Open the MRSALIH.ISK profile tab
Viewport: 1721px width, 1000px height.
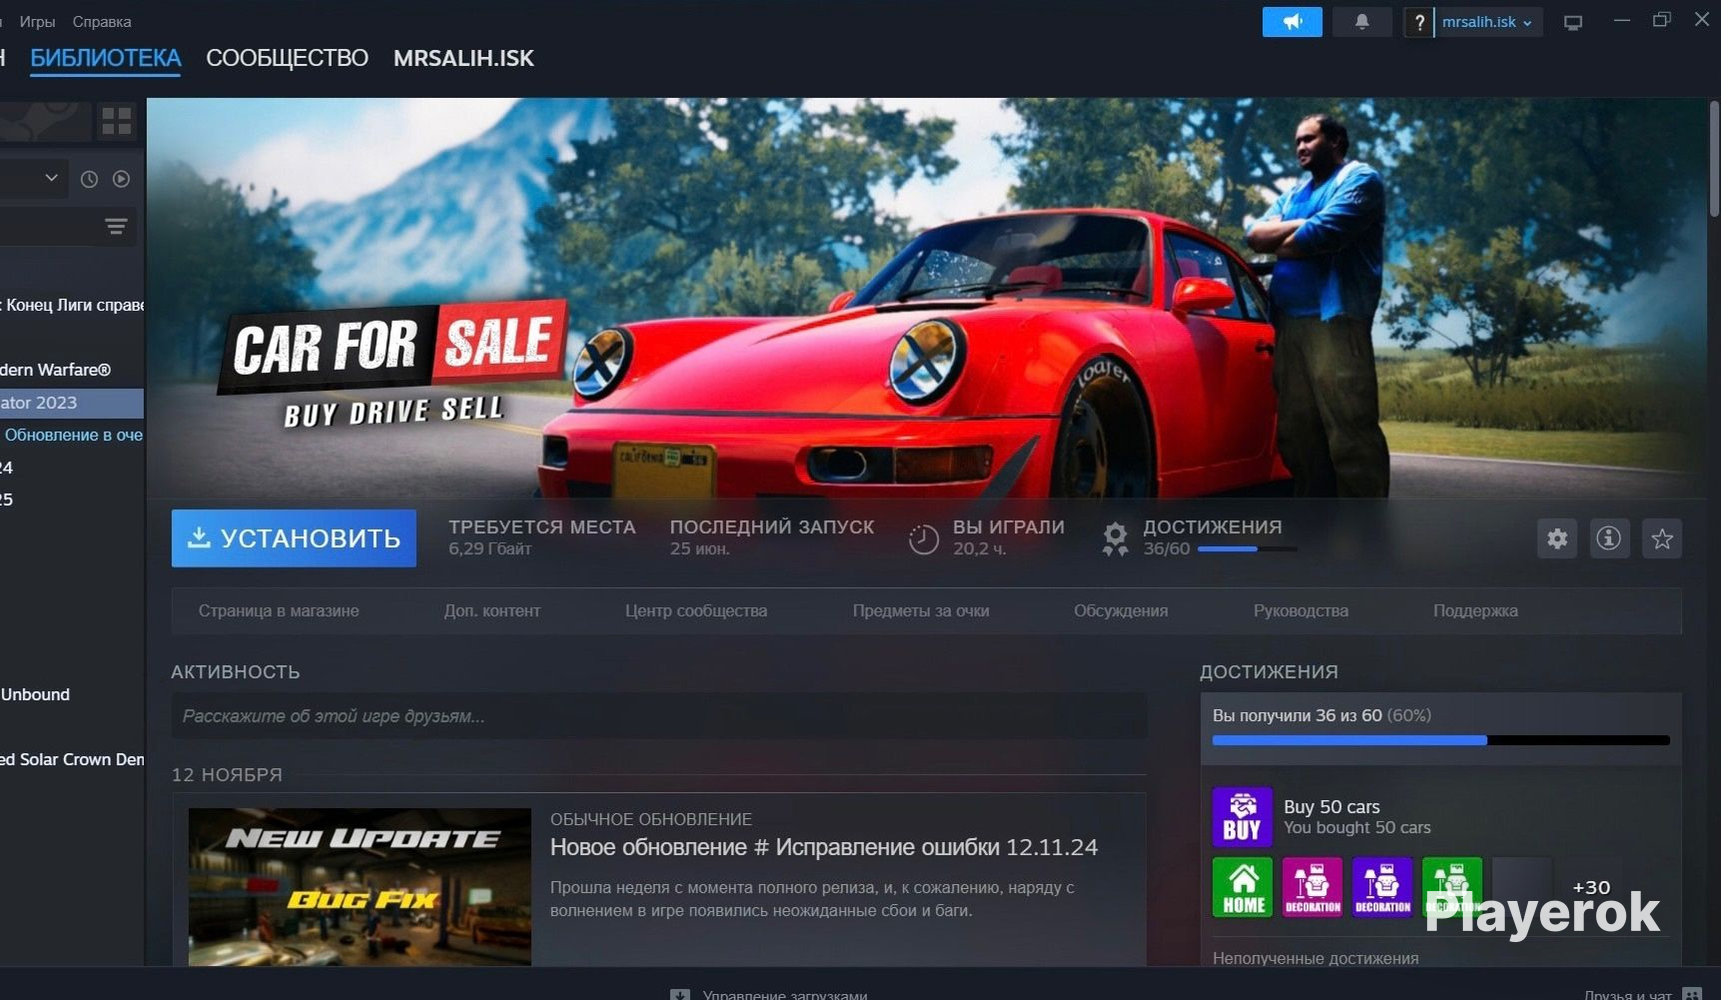pyautogui.click(x=463, y=58)
